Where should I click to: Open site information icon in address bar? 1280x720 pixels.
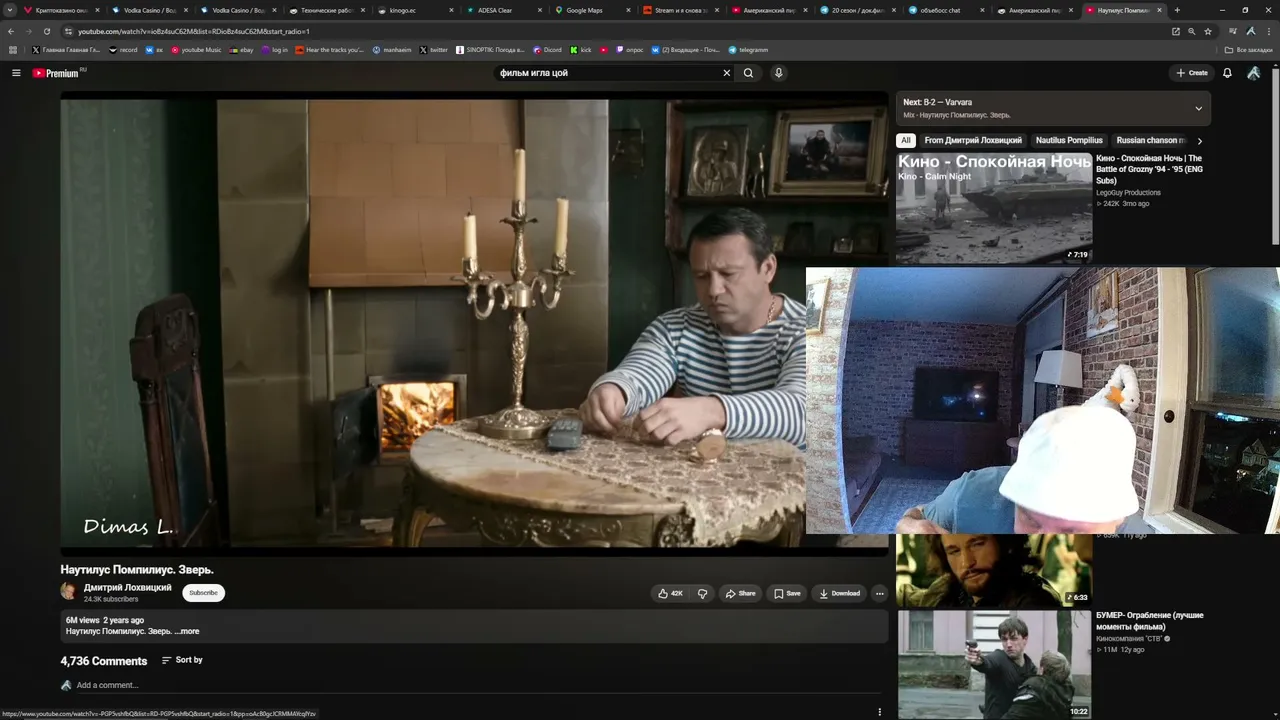point(68,31)
